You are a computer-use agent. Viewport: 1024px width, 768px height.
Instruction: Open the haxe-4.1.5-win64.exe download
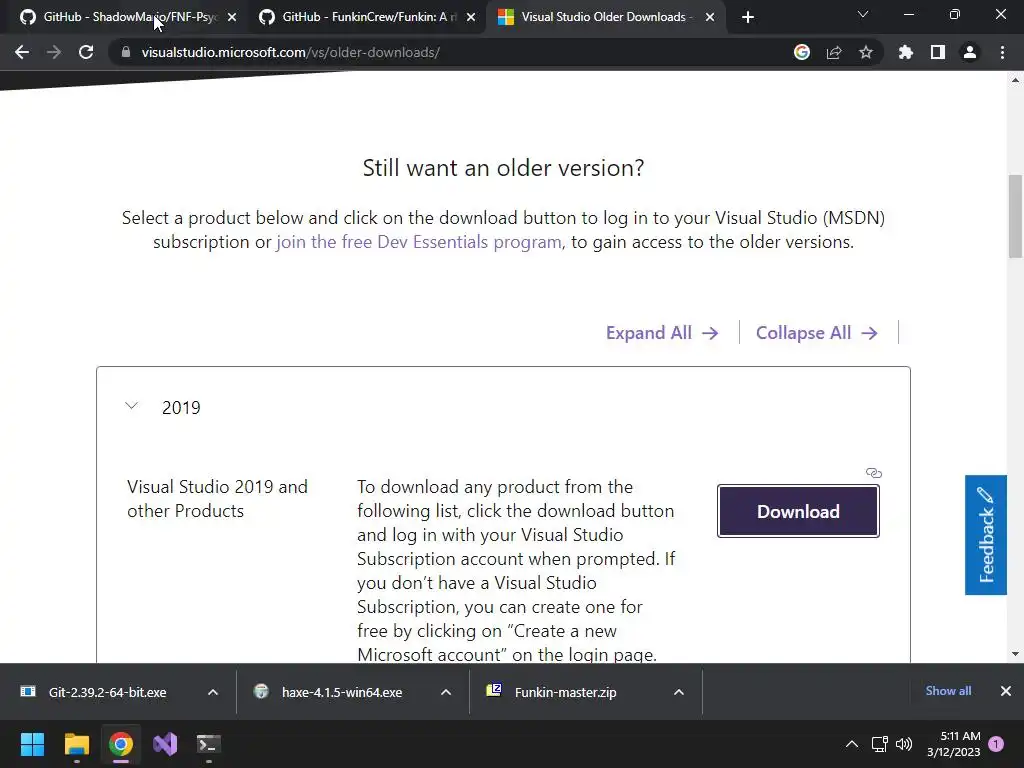342,692
